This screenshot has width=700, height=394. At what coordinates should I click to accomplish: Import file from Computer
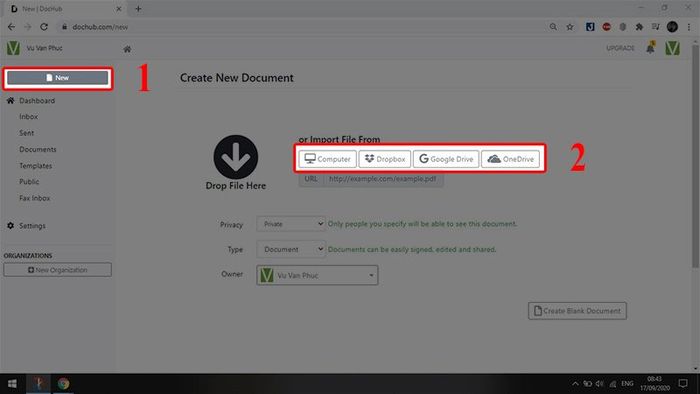(328, 159)
